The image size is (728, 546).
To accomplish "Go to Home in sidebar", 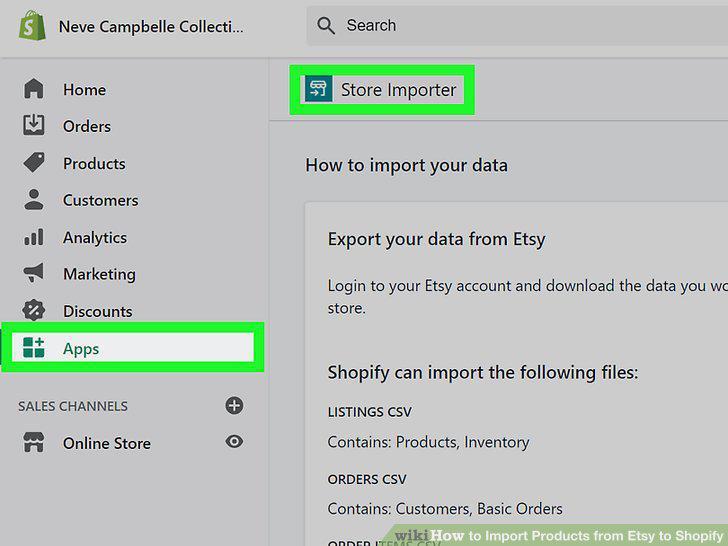I will [x=84, y=90].
